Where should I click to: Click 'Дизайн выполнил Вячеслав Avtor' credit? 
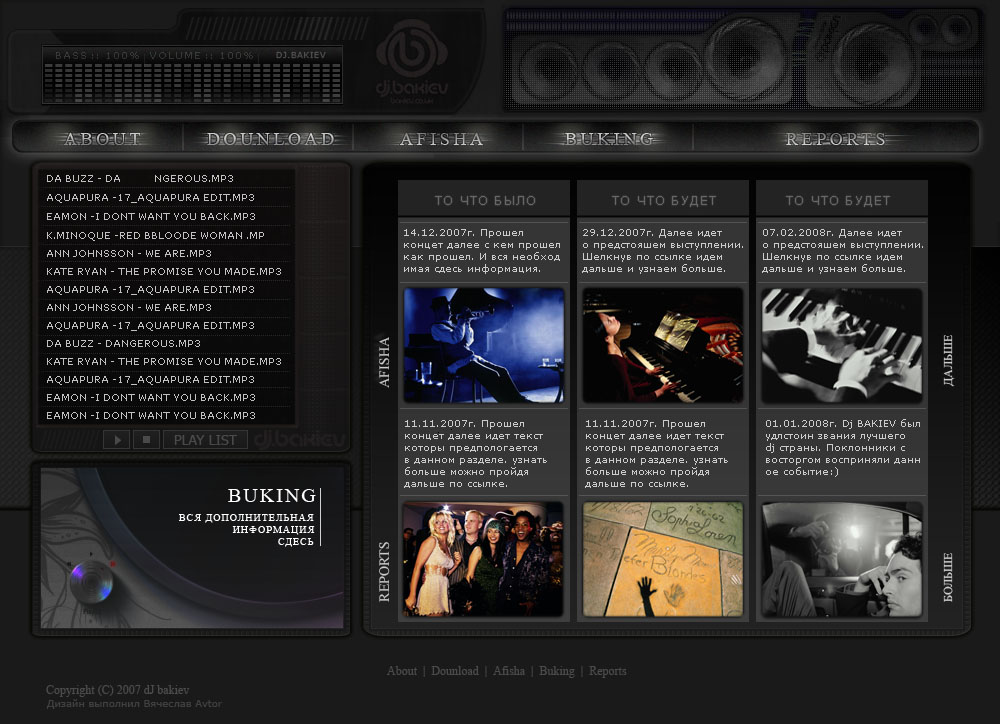point(134,704)
